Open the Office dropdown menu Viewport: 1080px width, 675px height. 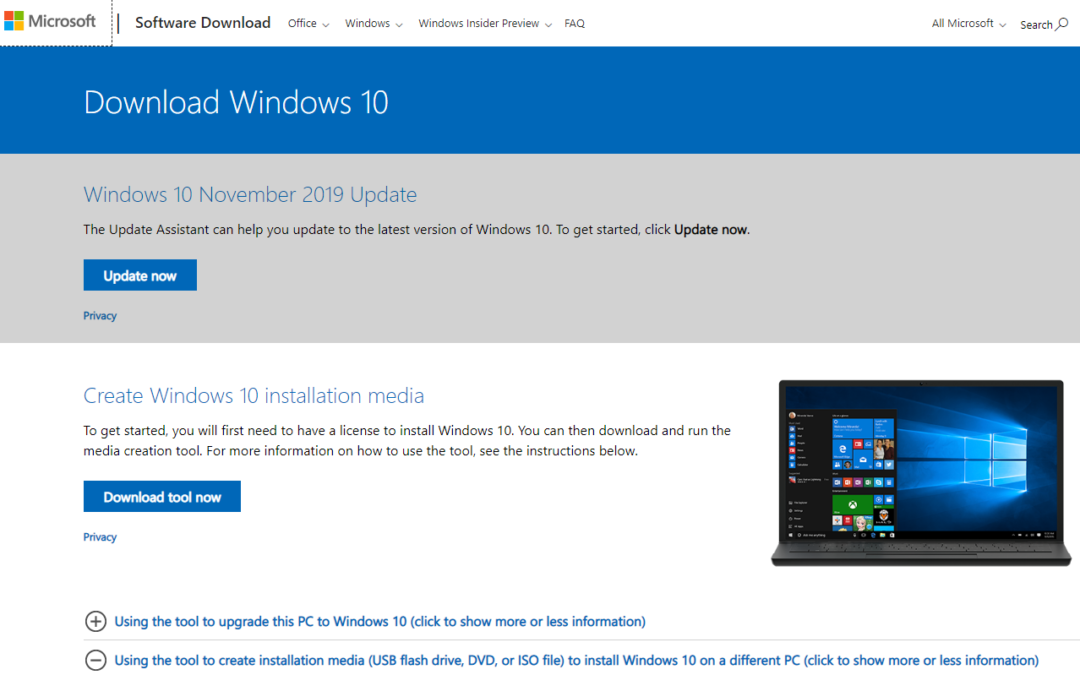tap(308, 24)
